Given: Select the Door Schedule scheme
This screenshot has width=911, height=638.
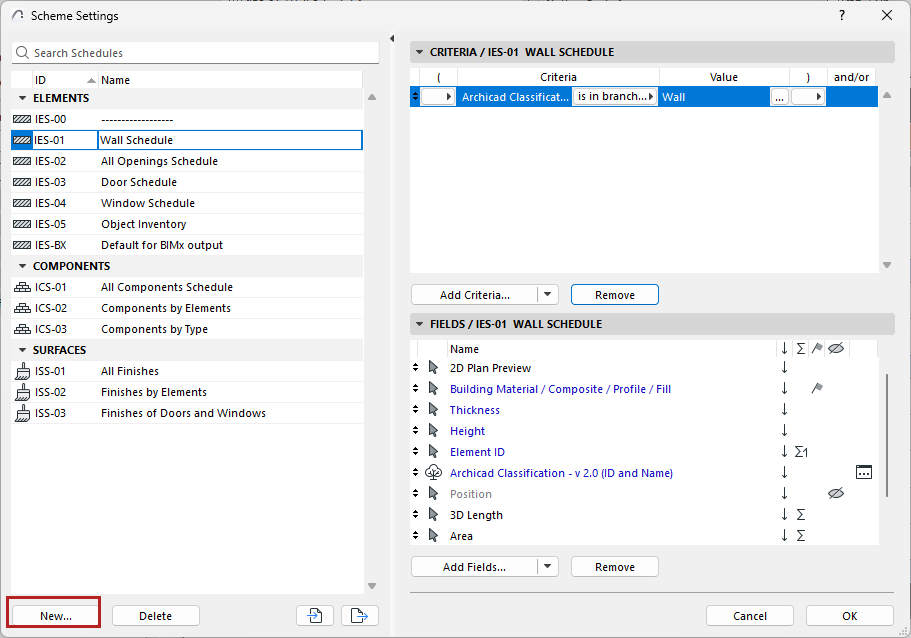Looking at the screenshot, I should pos(139,182).
